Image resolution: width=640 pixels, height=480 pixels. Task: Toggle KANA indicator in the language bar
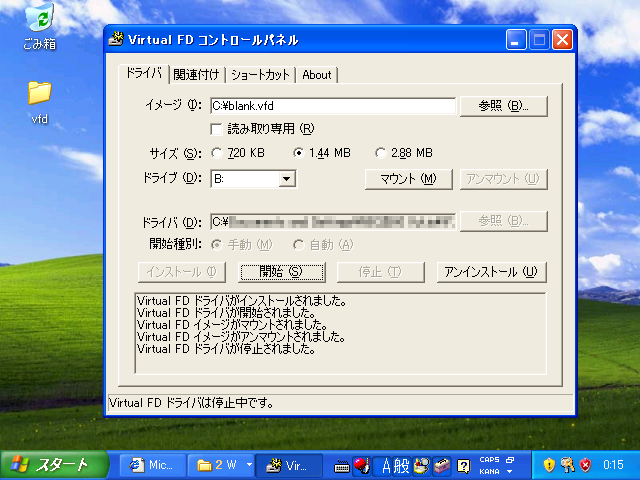click(x=489, y=471)
